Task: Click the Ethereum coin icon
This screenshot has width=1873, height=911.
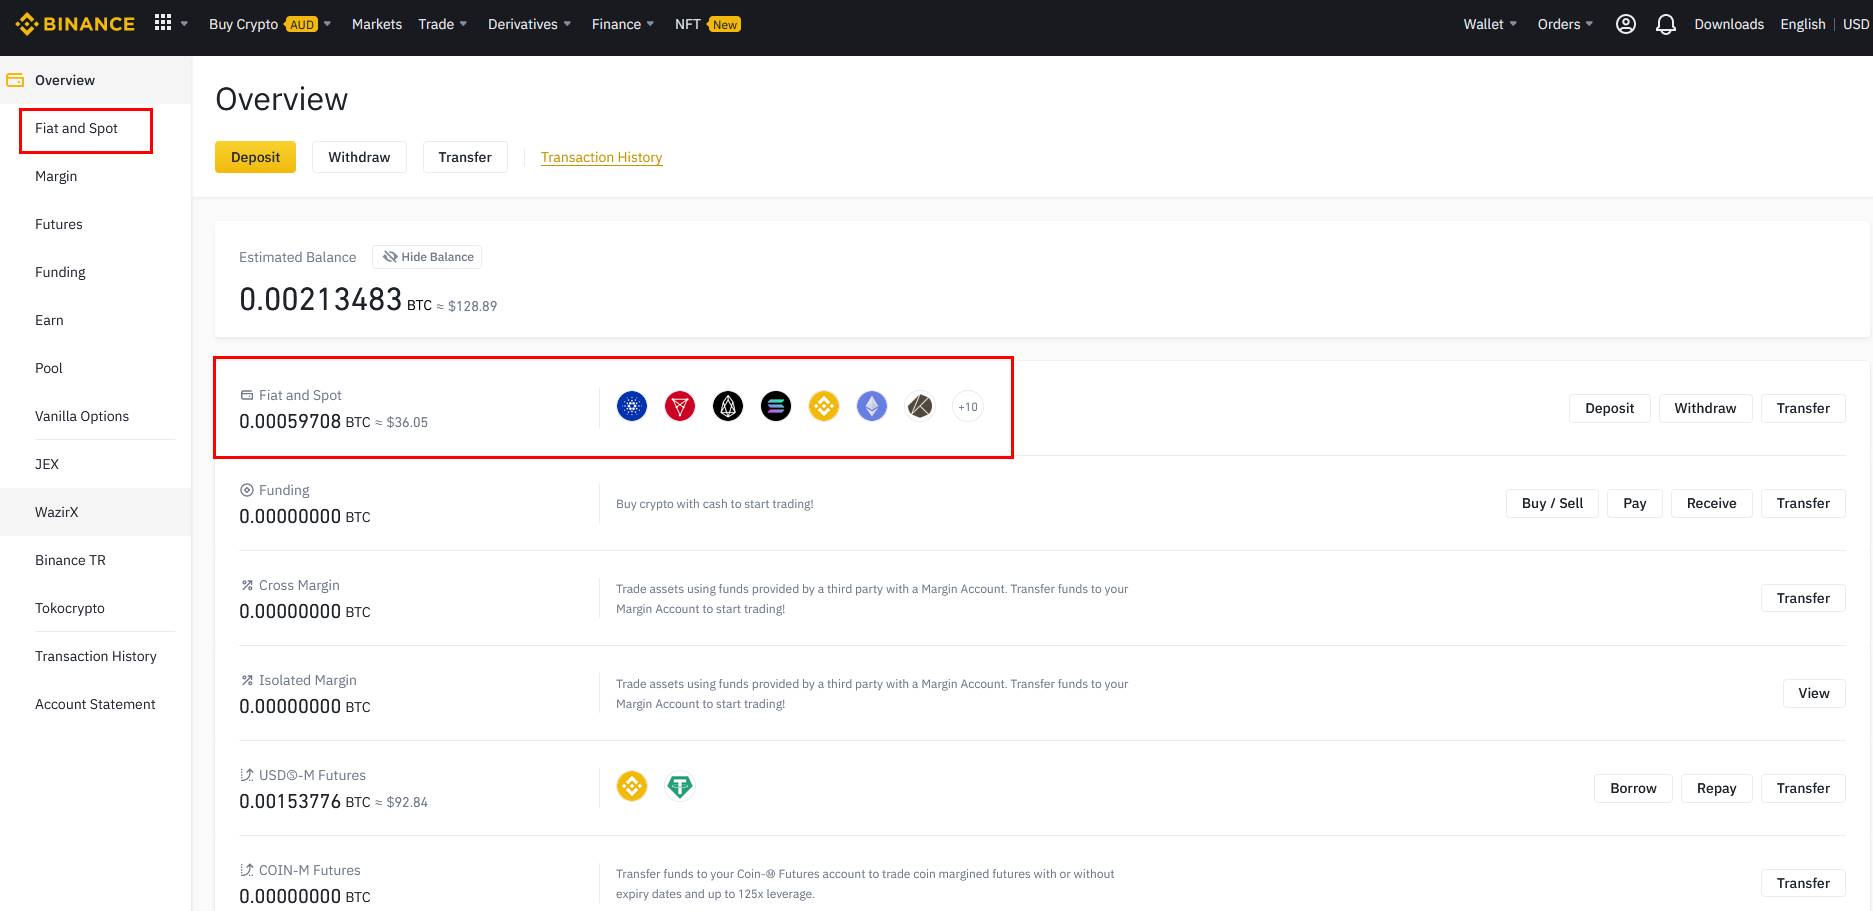Action: 872,406
